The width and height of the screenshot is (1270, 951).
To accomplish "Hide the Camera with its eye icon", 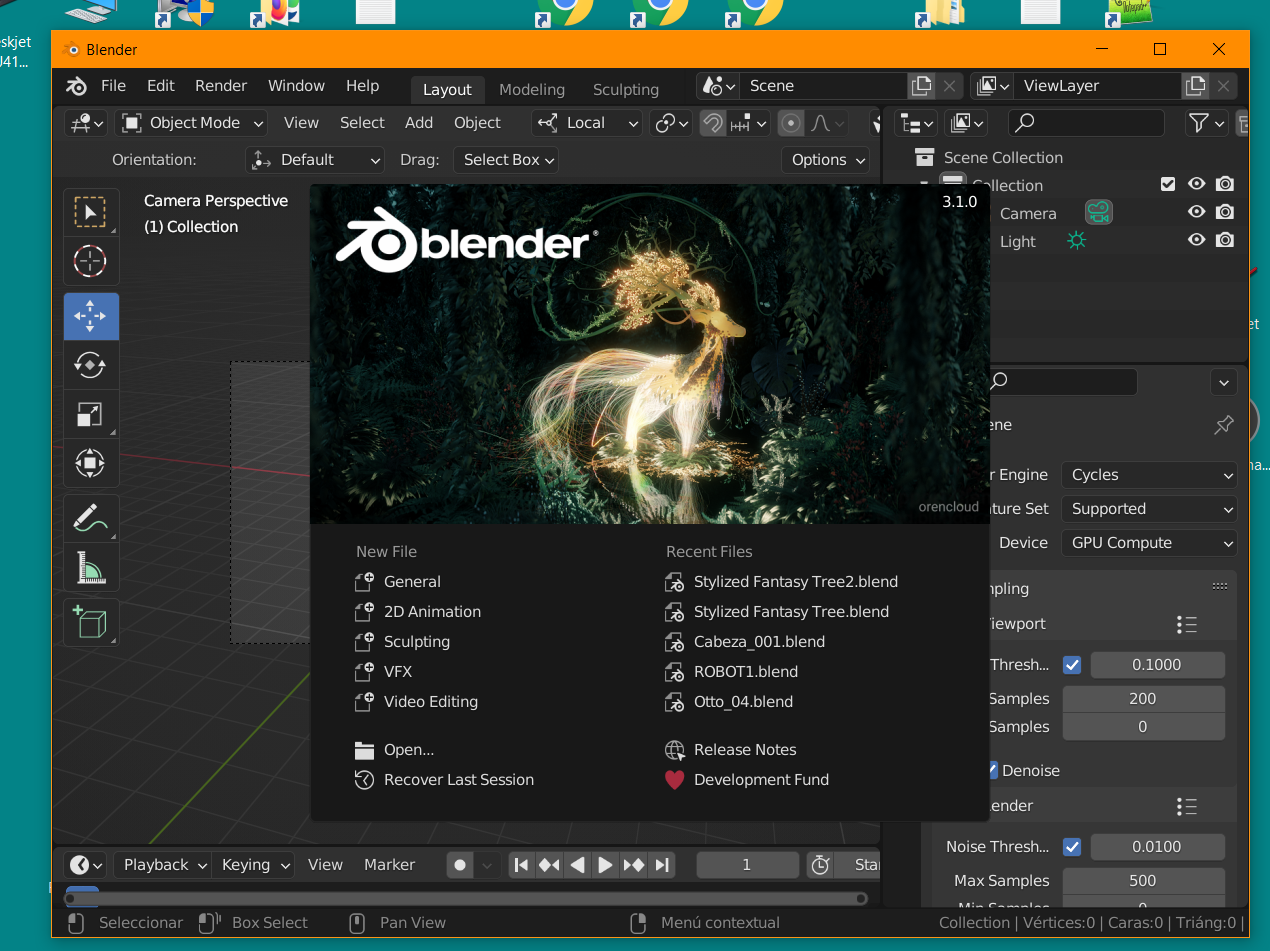I will [1196, 212].
